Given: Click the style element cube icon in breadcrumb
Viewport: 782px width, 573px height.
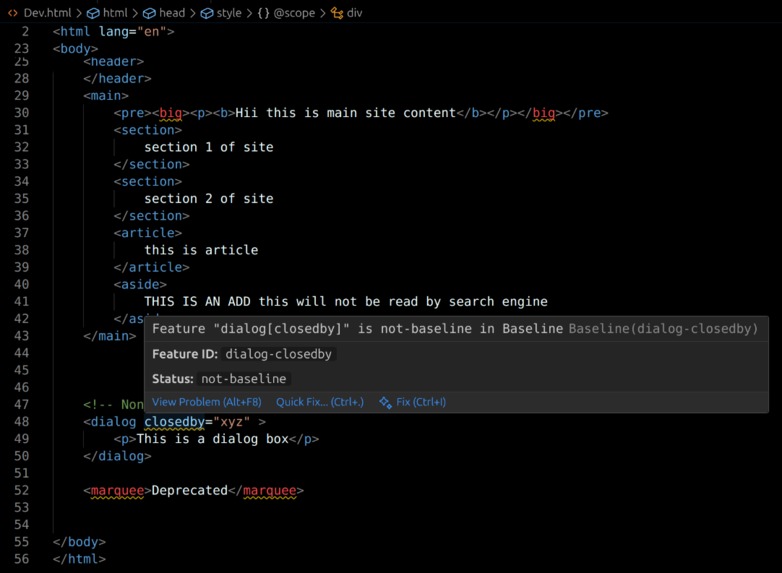Looking at the screenshot, I should click(x=207, y=13).
